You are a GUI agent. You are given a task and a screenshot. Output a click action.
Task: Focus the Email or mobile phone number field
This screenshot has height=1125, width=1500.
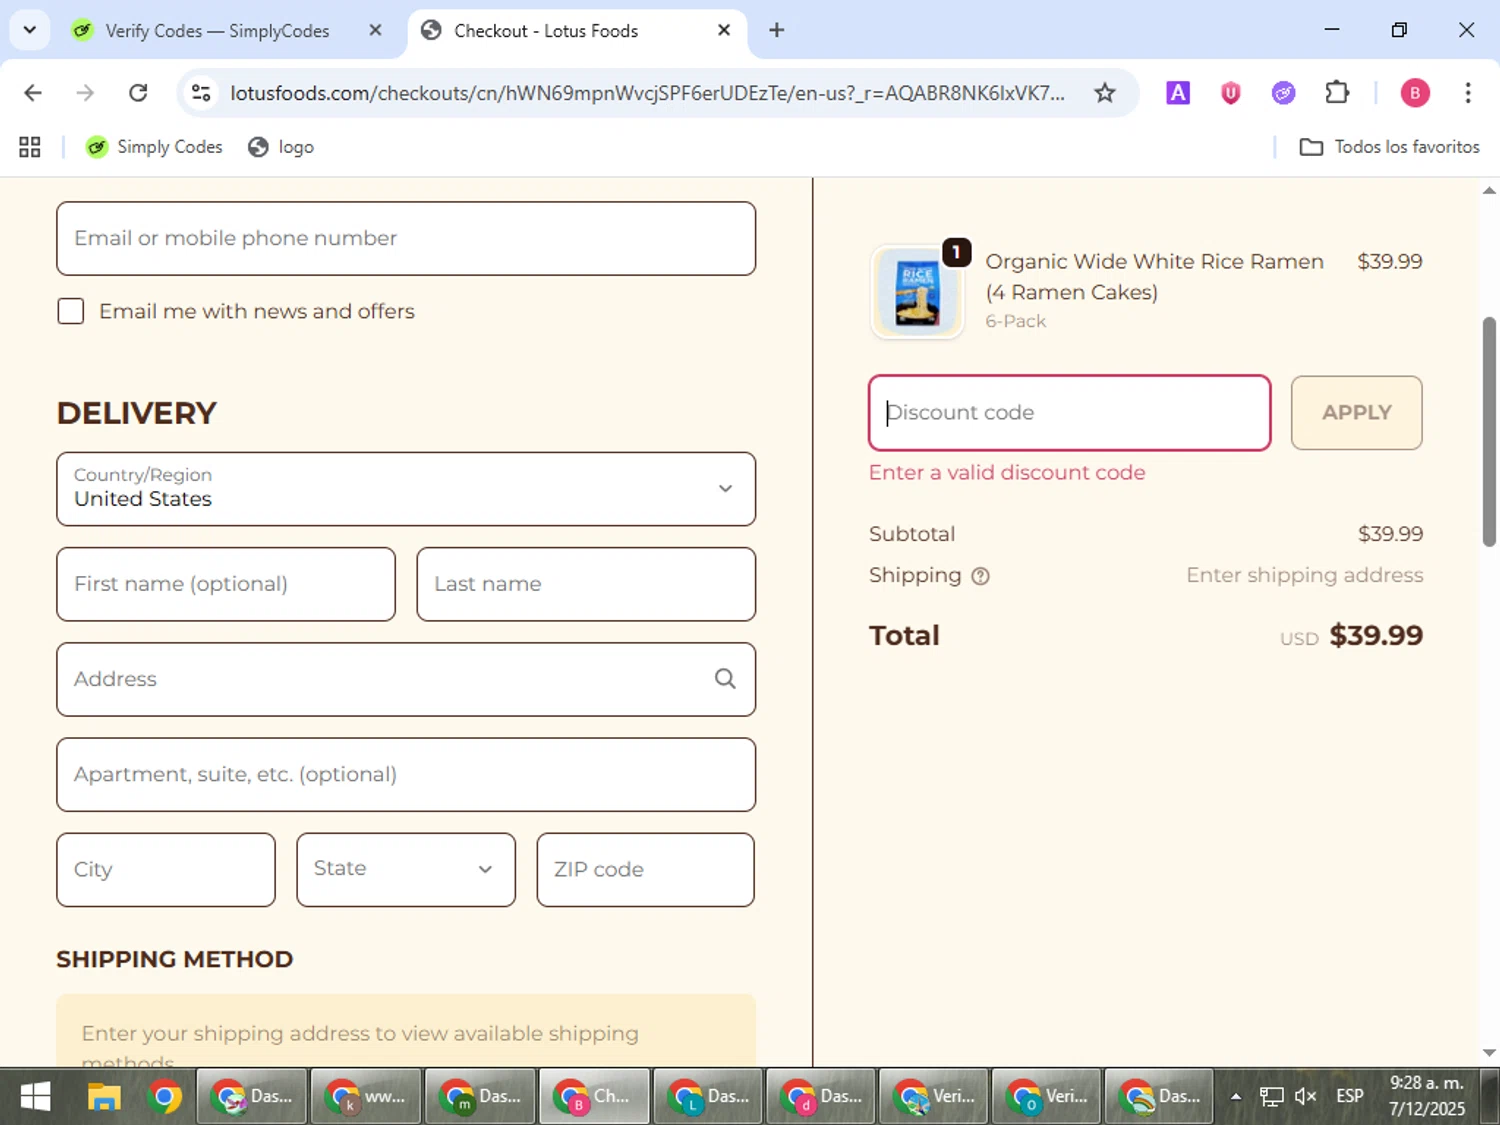(406, 238)
